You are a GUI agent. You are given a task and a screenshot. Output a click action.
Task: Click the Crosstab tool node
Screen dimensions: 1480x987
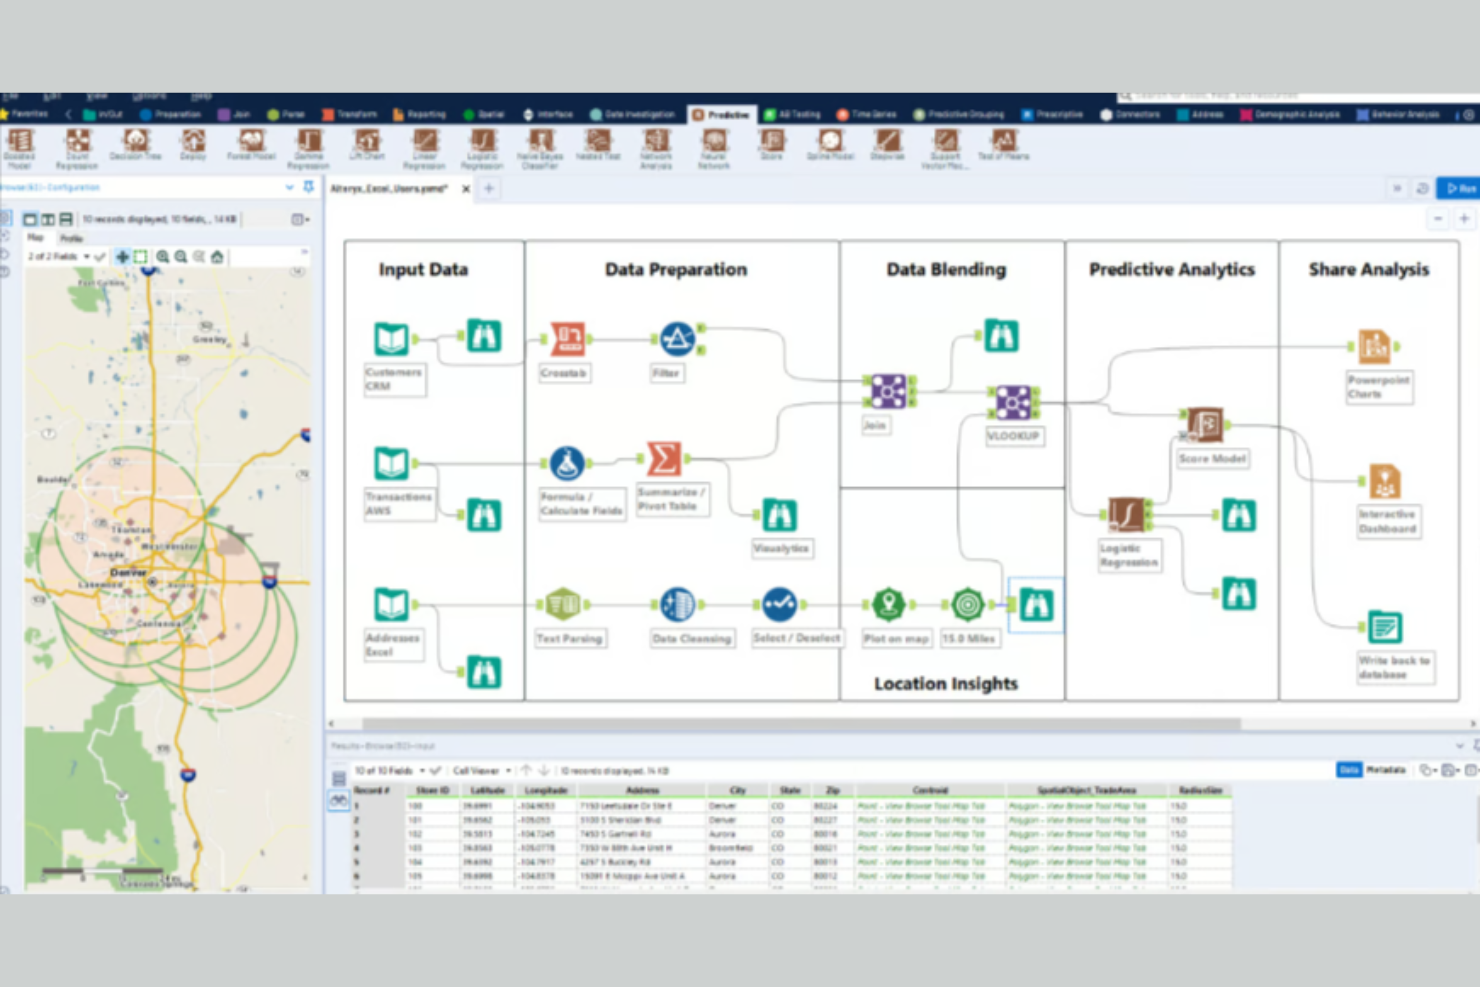[x=568, y=339]
